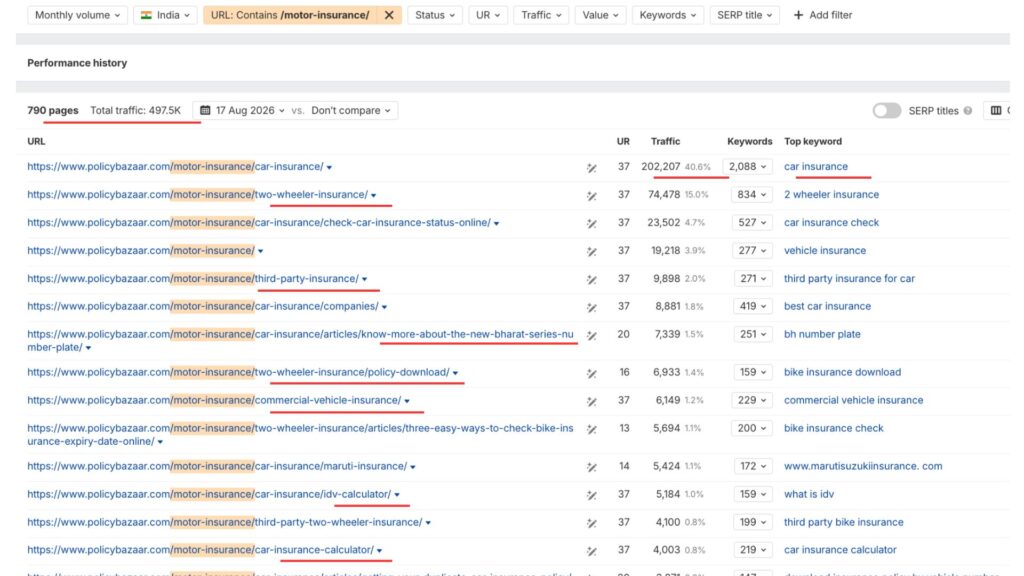Expand the 419 keywords dropdown
Screen dimensions: 1024x576
pos(752,306)
